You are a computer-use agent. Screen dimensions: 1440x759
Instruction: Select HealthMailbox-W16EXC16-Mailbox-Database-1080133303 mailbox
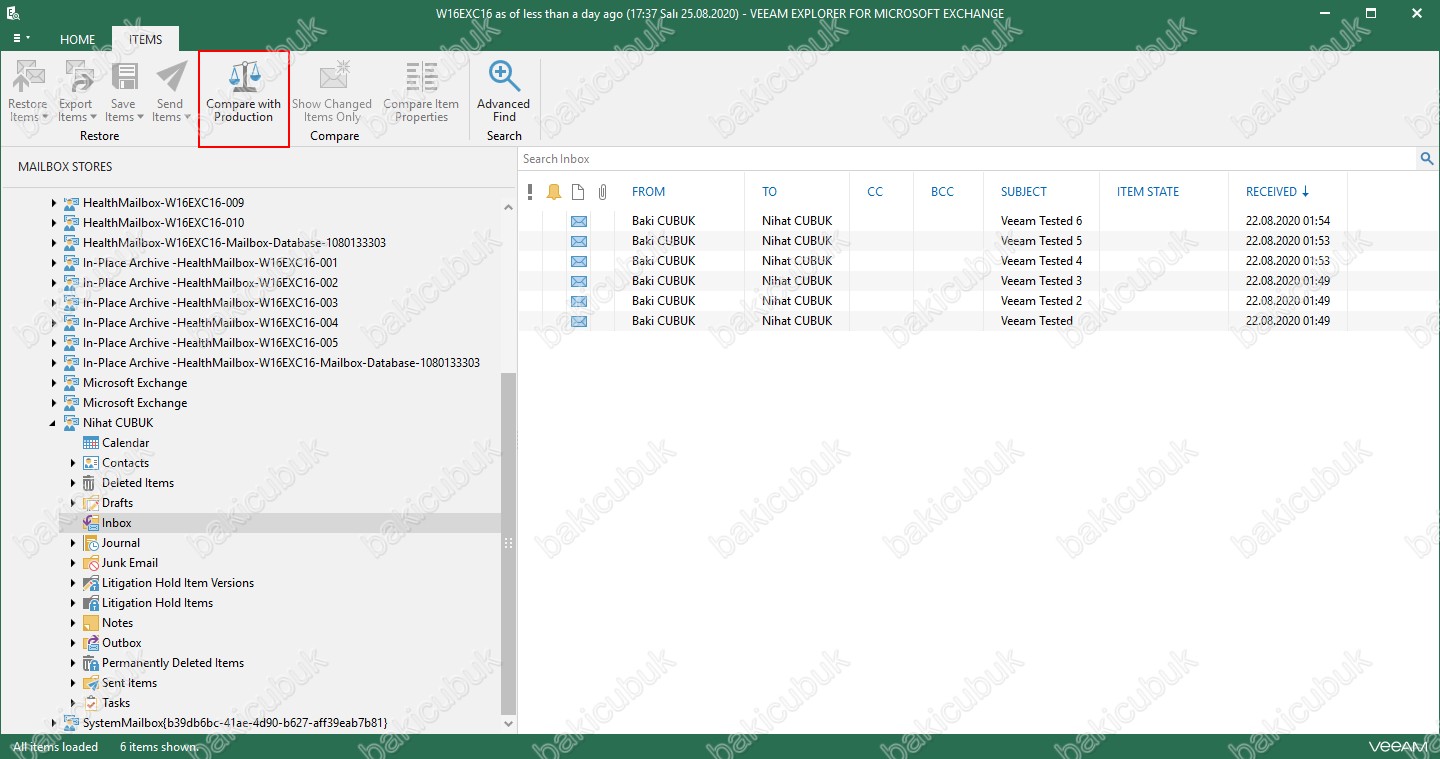(x=234, y=243)
